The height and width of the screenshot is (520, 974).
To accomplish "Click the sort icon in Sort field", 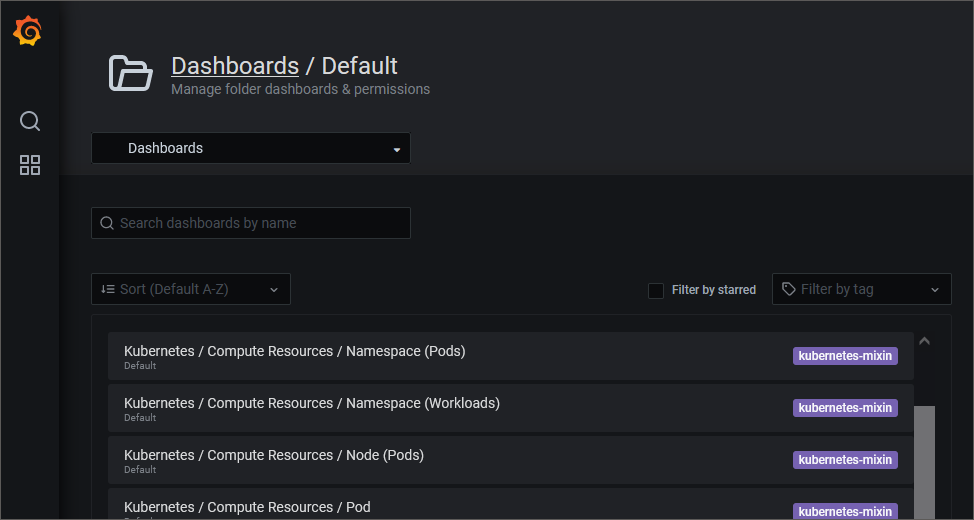I will pyautogui.click(x=108, y=289).
